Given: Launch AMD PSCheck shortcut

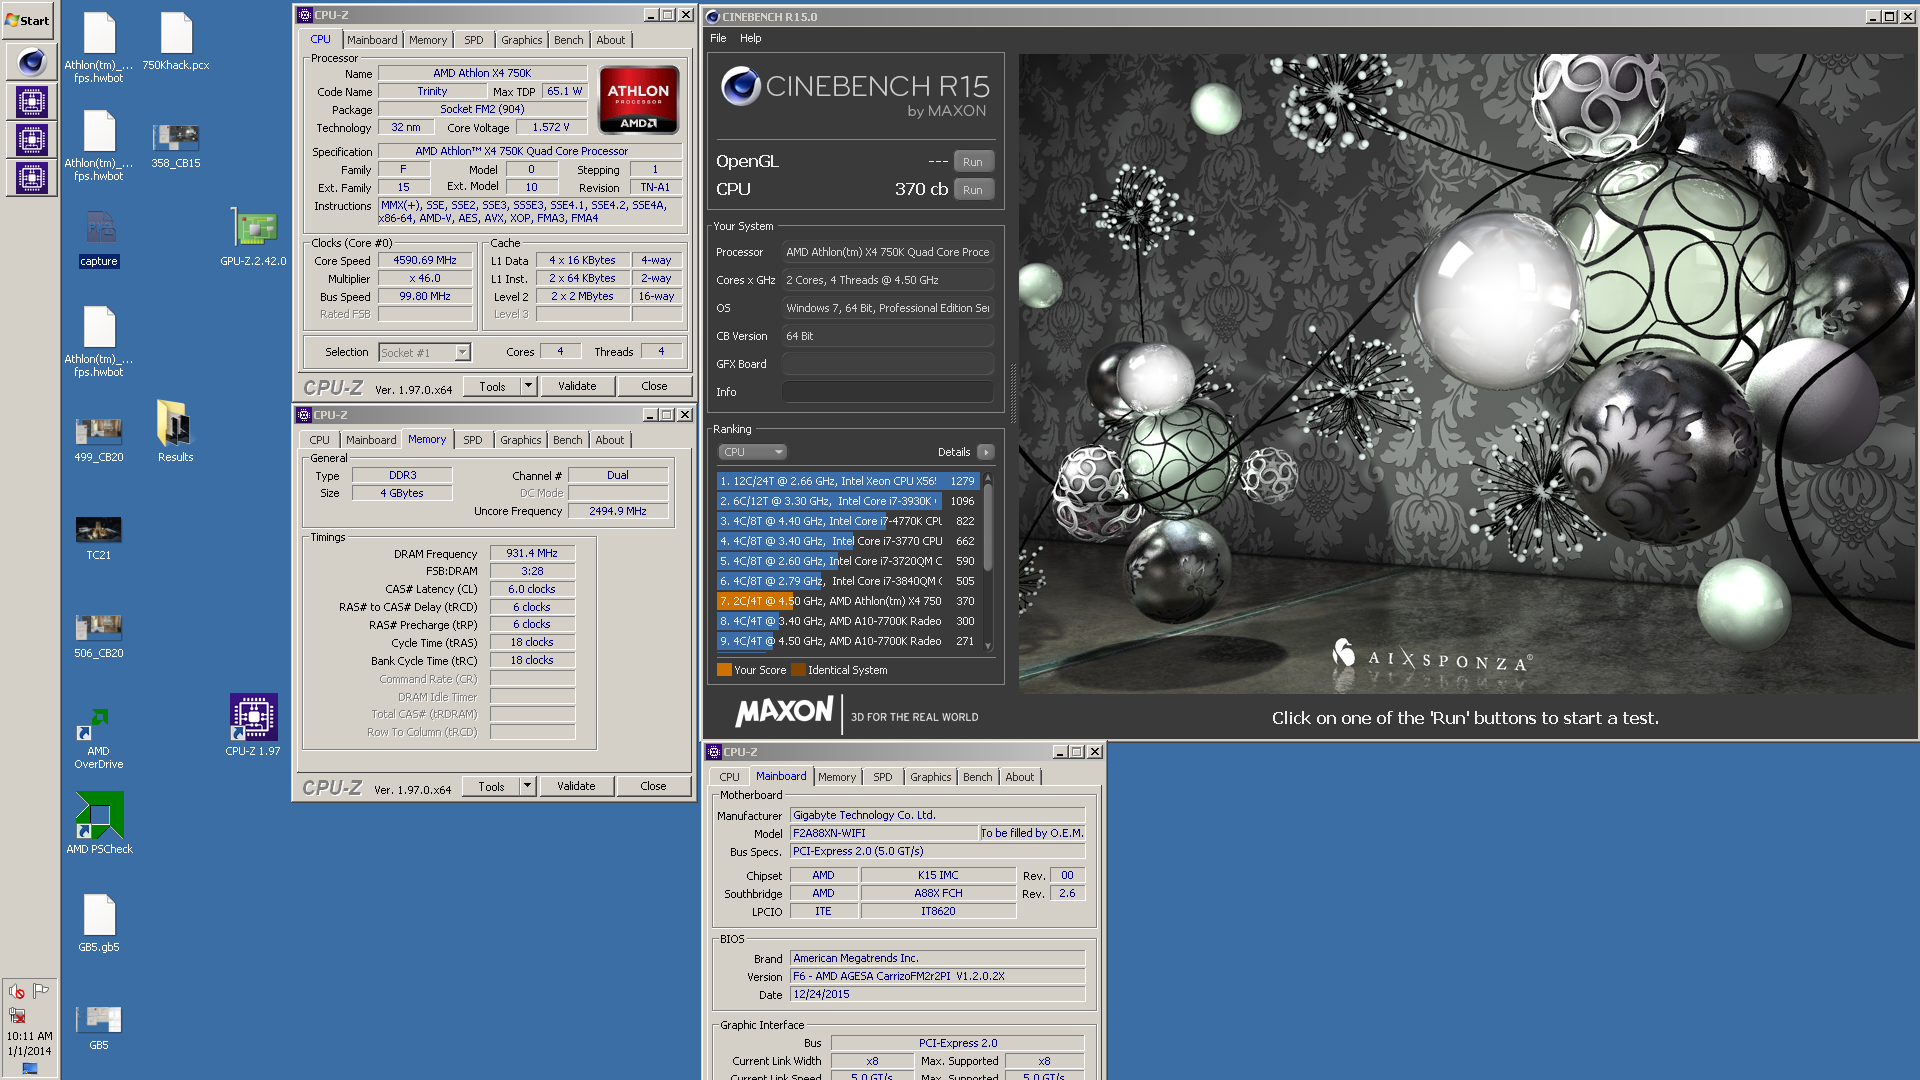Looking at the screenshot, I should [99, 823].
